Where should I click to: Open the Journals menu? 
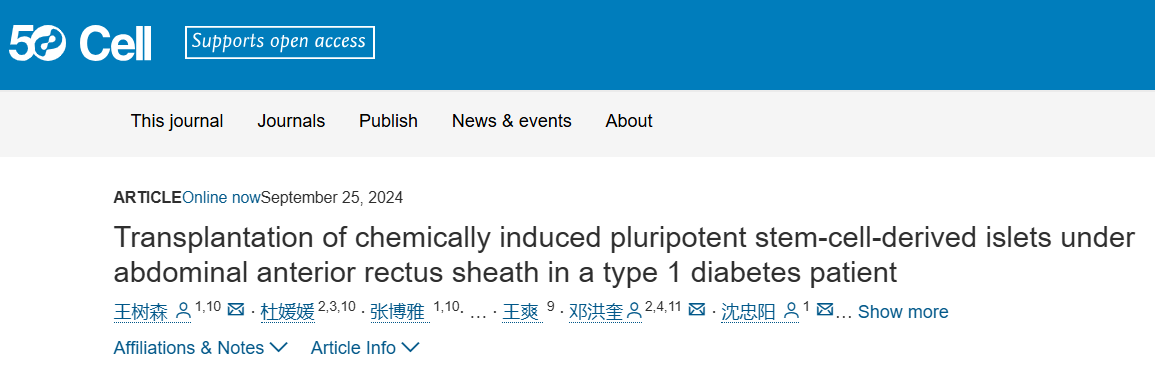pos(291,121)
